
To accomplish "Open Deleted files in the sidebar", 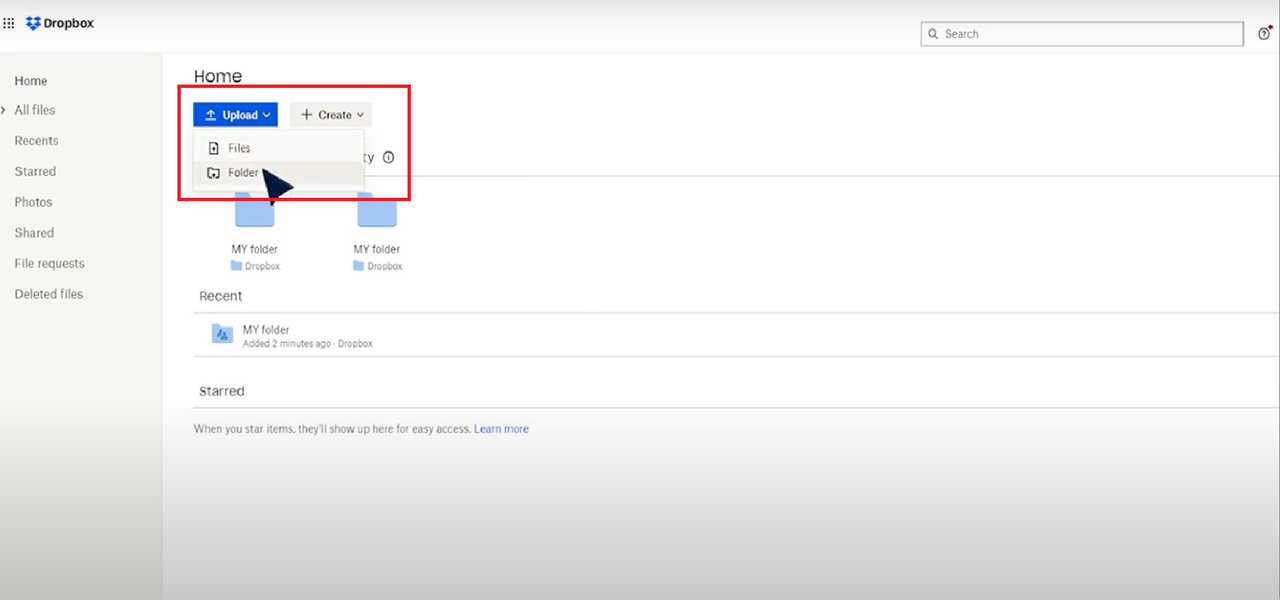I will point(49,294).
